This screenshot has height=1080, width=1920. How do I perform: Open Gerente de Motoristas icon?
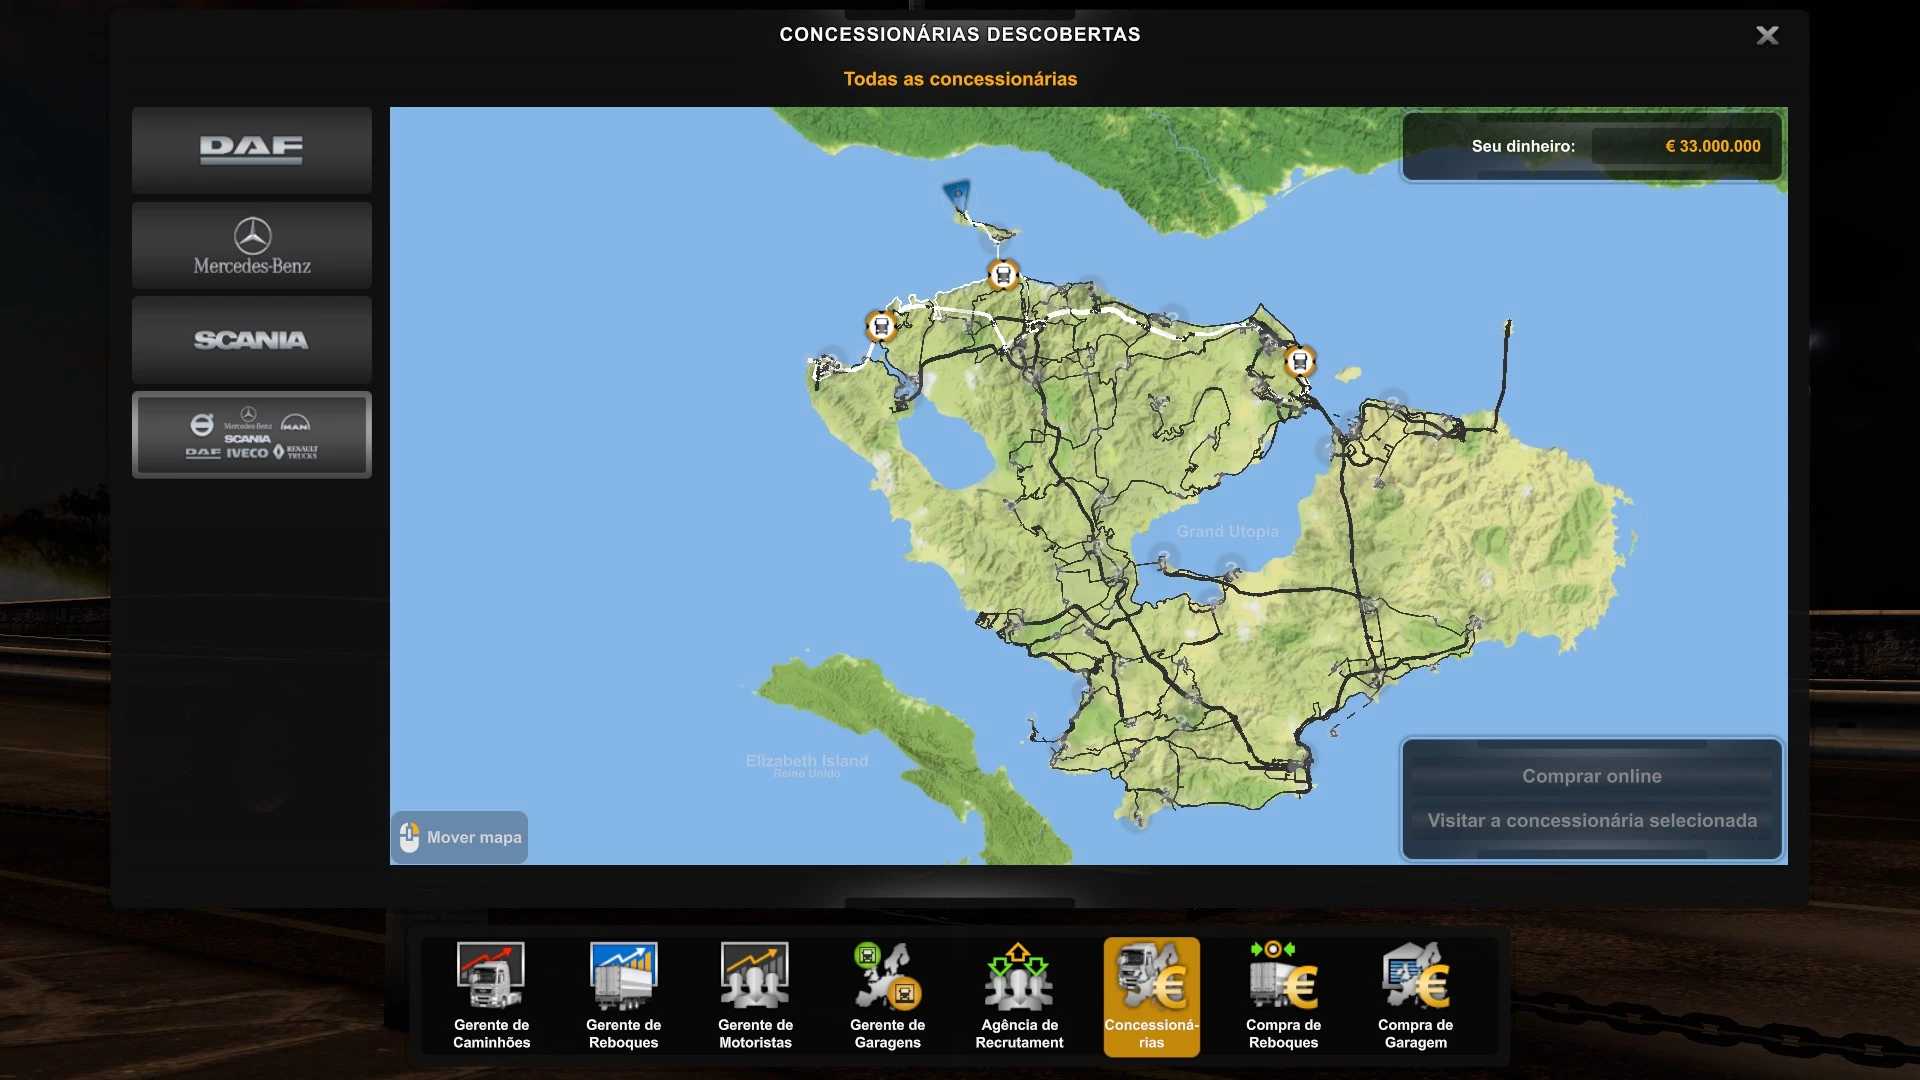tap(755, 995)
